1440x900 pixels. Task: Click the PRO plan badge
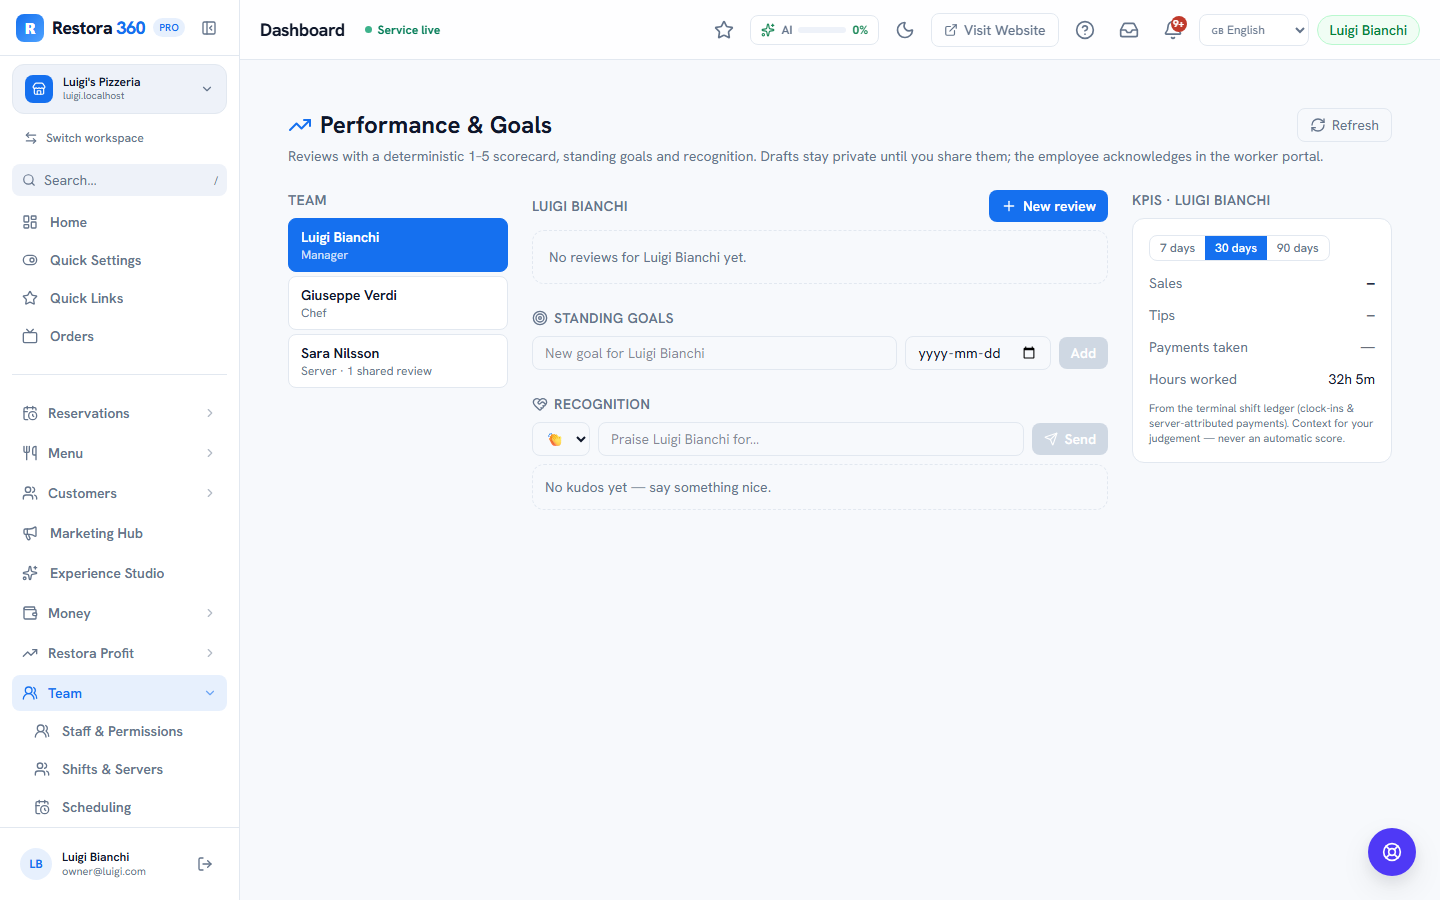(x=169, y=28)
